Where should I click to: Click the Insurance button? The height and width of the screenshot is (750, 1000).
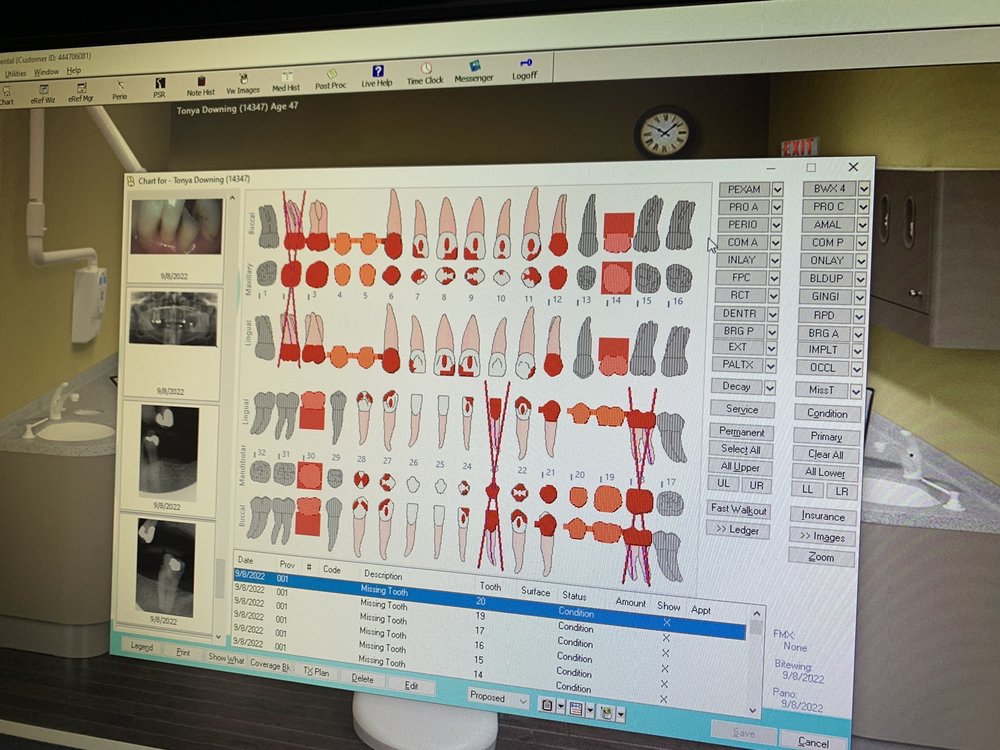[822, 516]
